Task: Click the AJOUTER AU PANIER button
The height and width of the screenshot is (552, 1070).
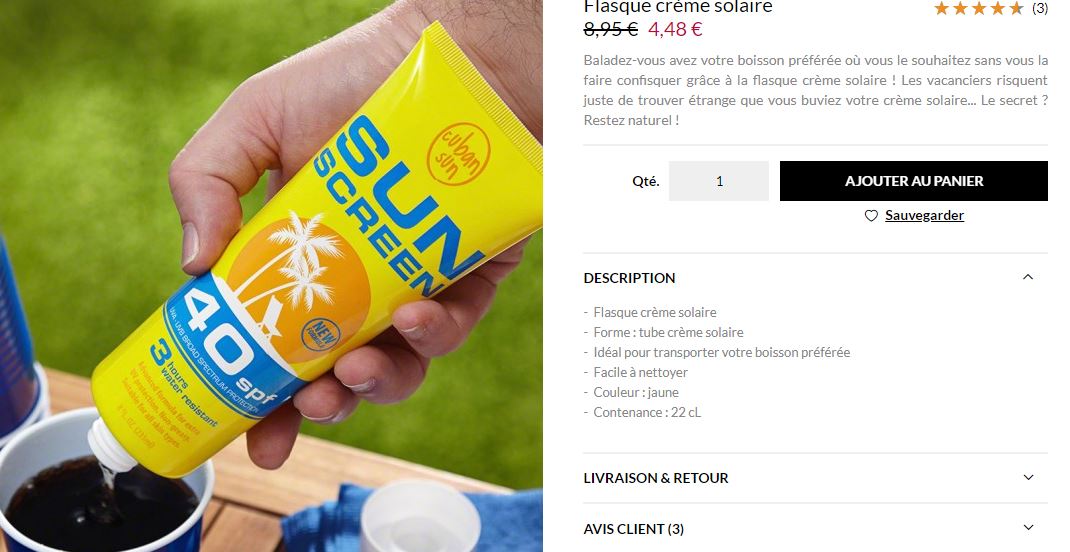Action: 914,181
